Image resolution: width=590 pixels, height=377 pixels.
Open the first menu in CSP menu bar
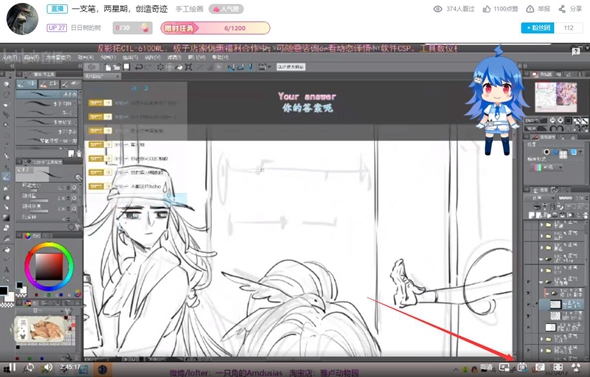[x=10, y=58]
